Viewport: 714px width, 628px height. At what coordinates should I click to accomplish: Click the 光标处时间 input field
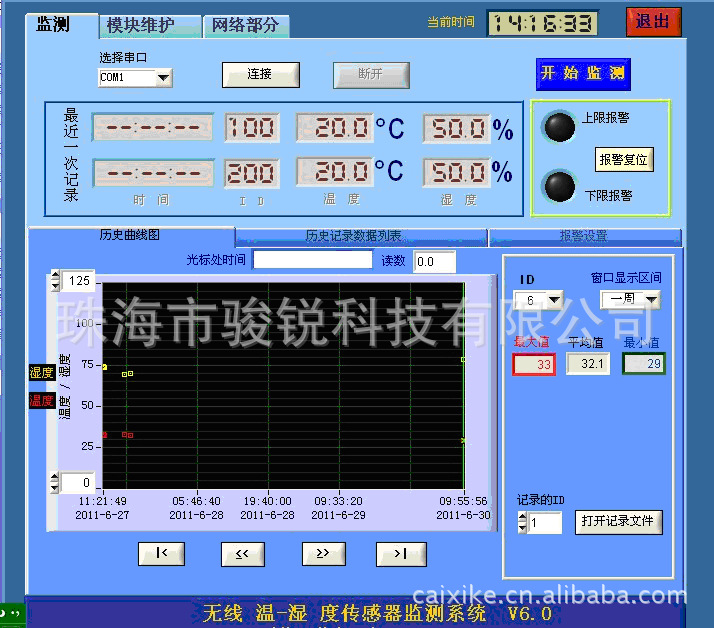[x=313, y=261]
